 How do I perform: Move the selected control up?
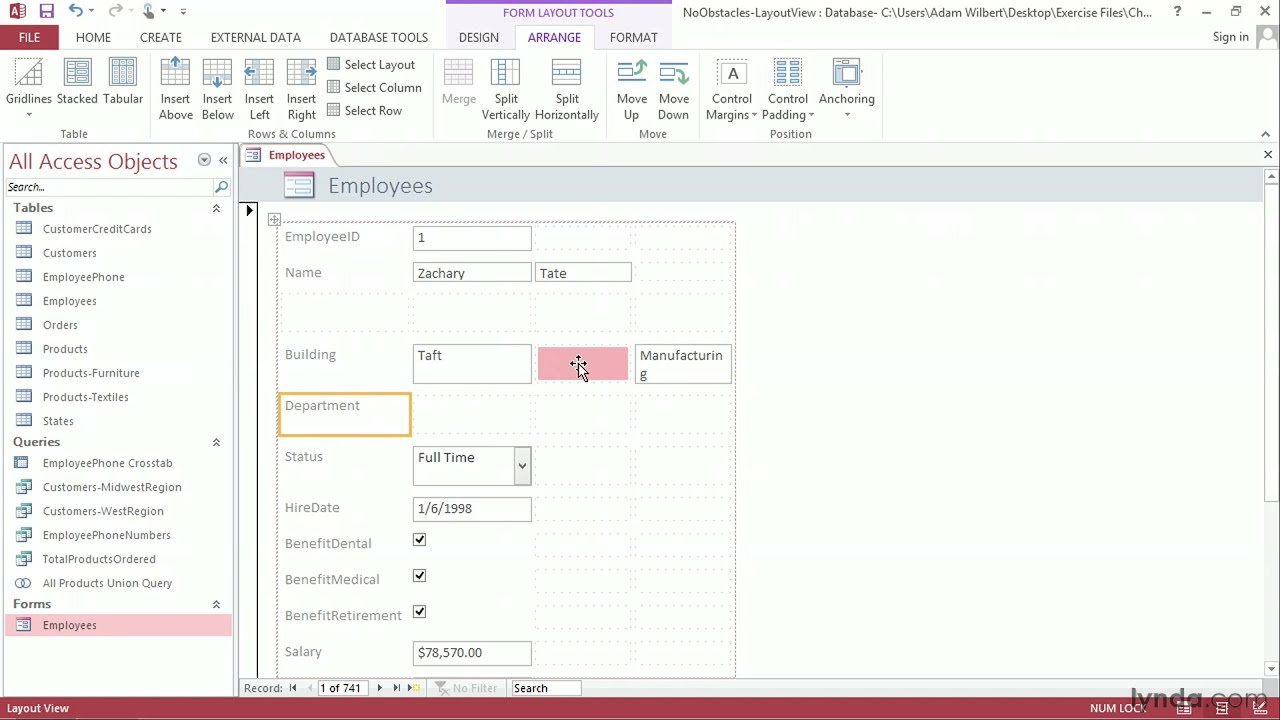(x=631, y=89)
